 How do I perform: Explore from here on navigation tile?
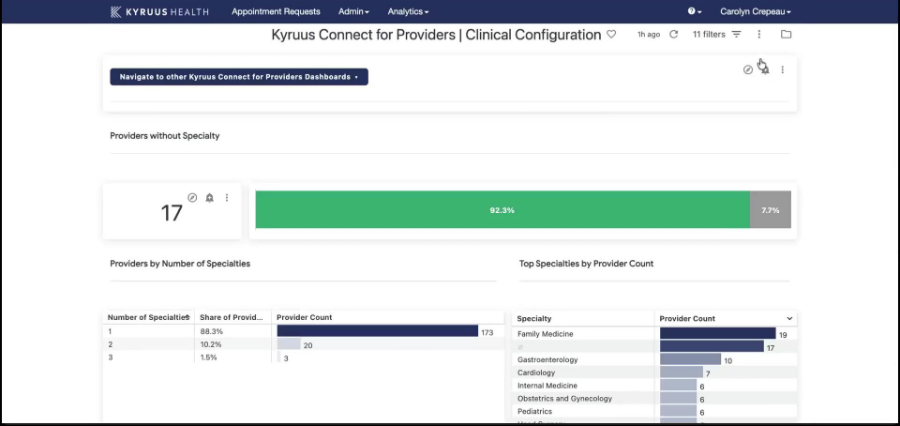pos(748,70)
